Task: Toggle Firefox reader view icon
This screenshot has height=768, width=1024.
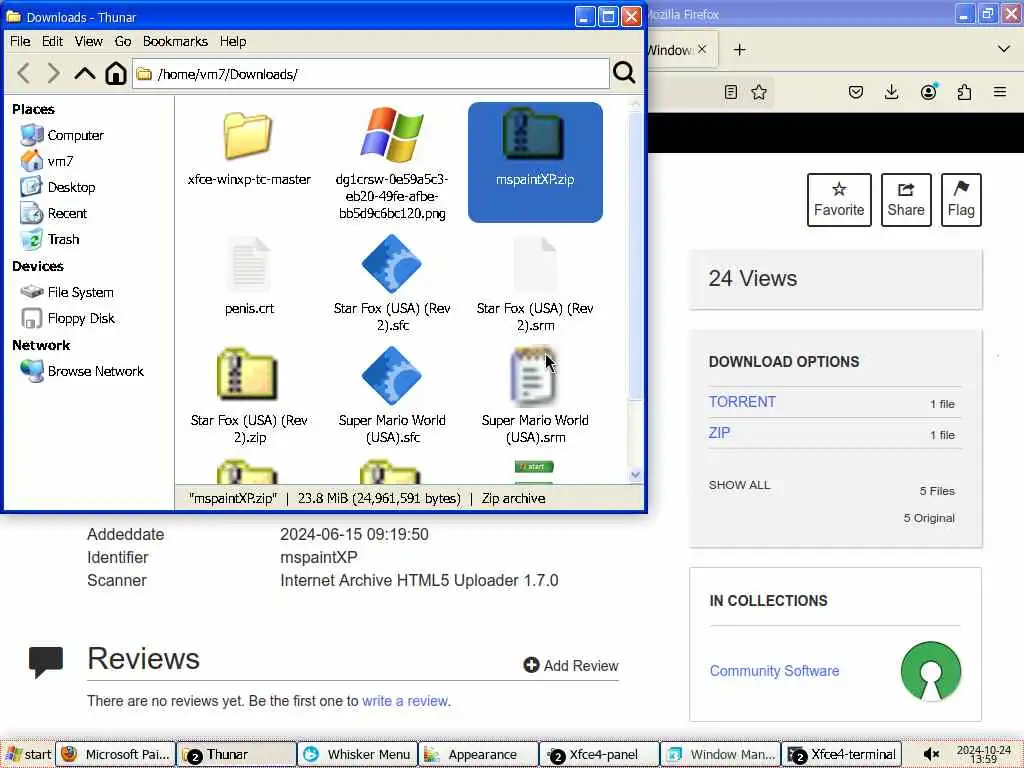Action: [x=731, y=92]
